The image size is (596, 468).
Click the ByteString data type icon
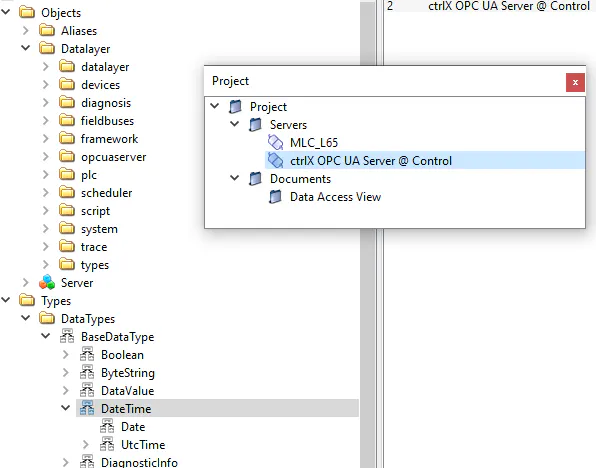pos(87,373)
